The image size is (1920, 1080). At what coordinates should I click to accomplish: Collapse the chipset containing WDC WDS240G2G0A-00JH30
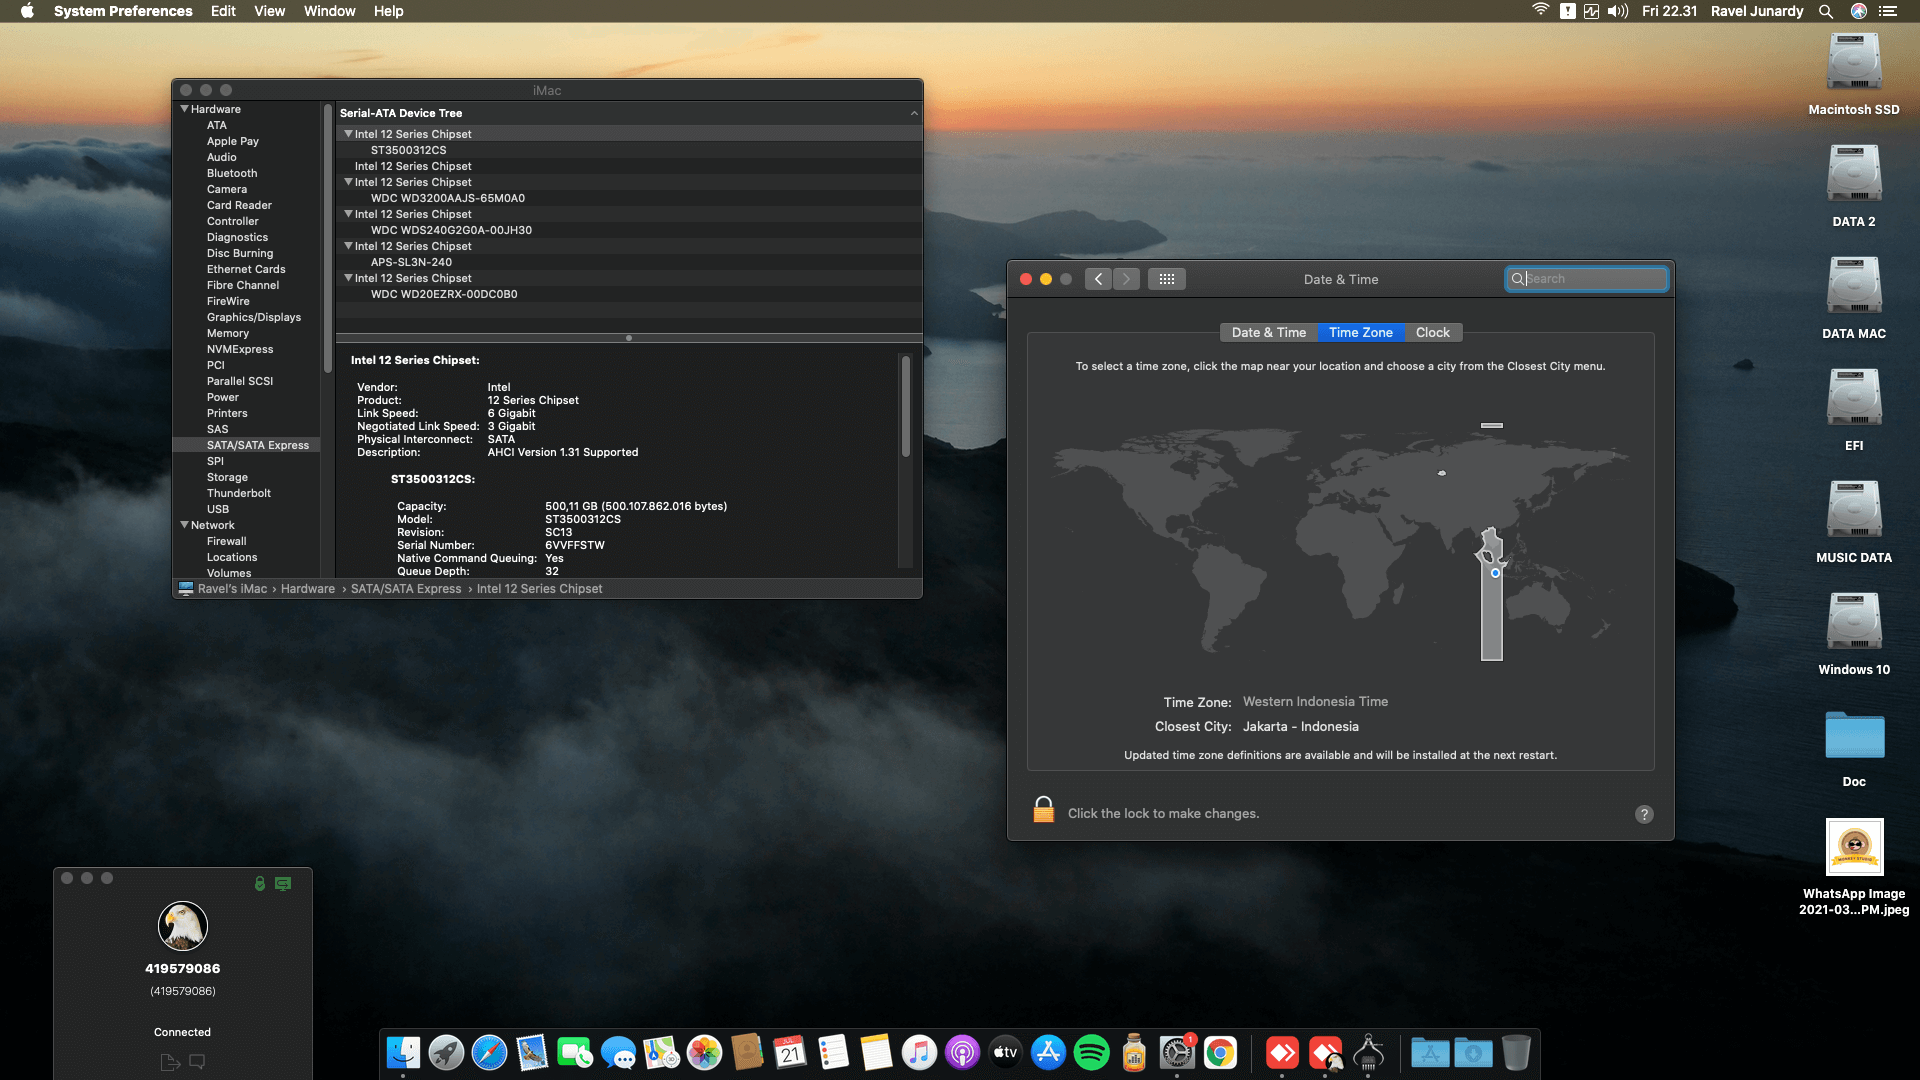(x=348, y=213)
